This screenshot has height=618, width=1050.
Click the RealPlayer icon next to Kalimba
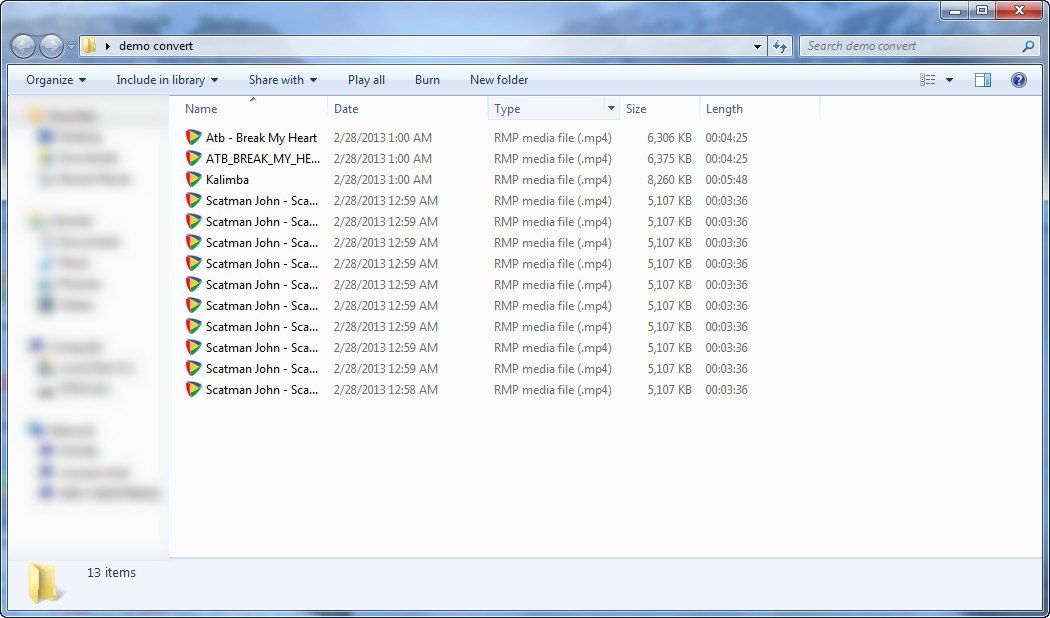point(193,179)
